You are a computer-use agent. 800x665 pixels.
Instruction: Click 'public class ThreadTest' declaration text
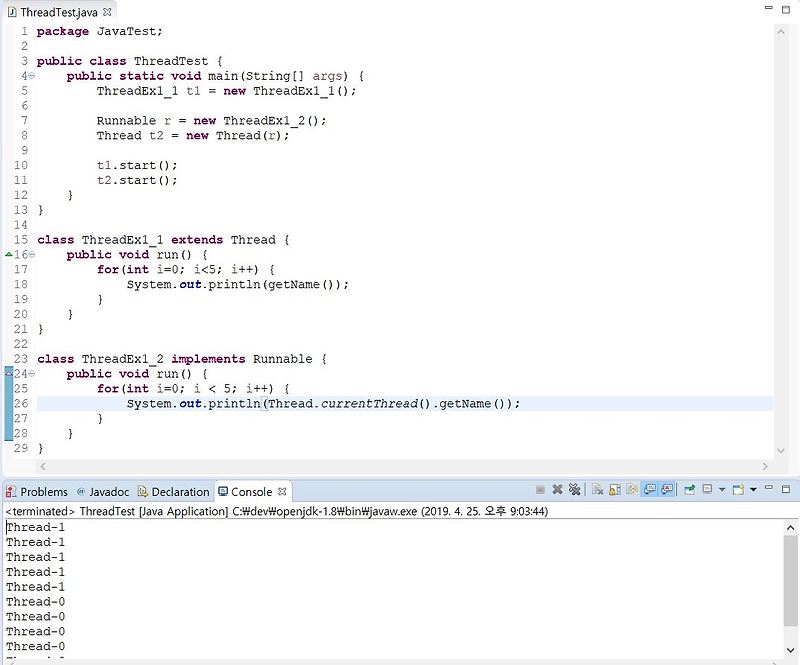(122, 61)
